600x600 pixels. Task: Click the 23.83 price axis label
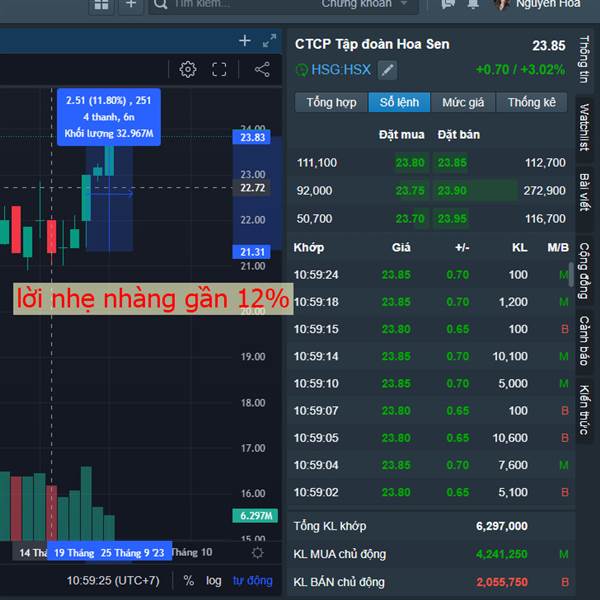[251, 137]
